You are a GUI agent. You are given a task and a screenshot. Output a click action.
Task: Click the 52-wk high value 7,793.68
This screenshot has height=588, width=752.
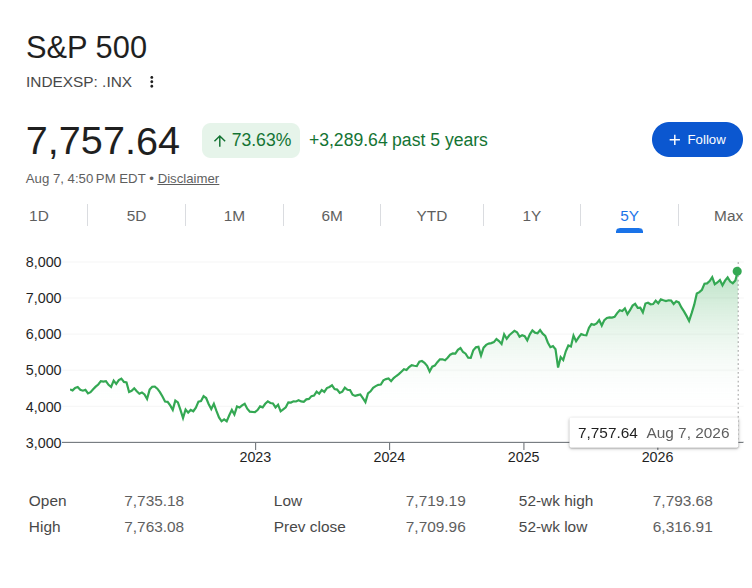pyautogui.click(x=682, y=501)
